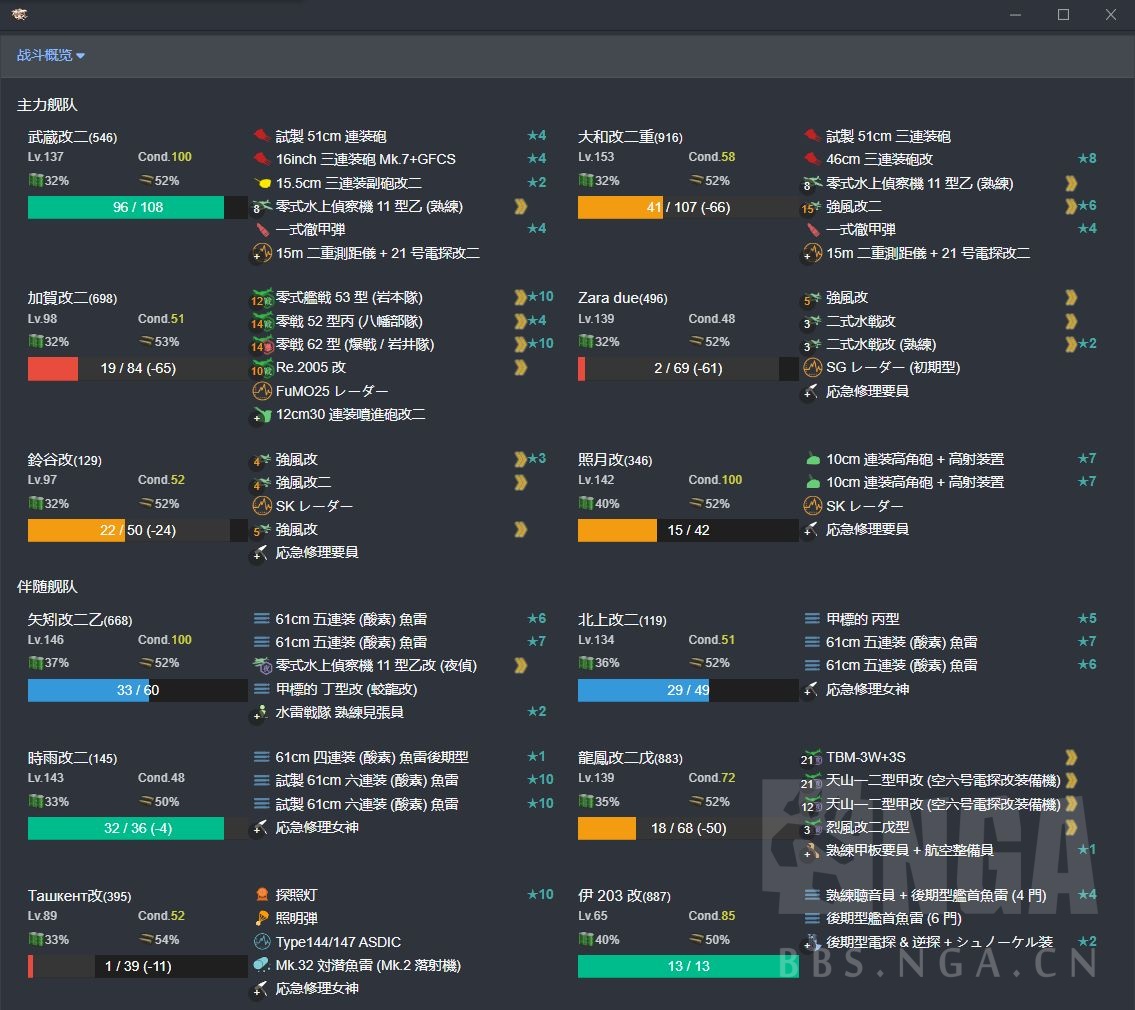
Task: Select the Mk.32 対潜魚雷 anti-submarine weapon icon
Action: coord(261,965)
